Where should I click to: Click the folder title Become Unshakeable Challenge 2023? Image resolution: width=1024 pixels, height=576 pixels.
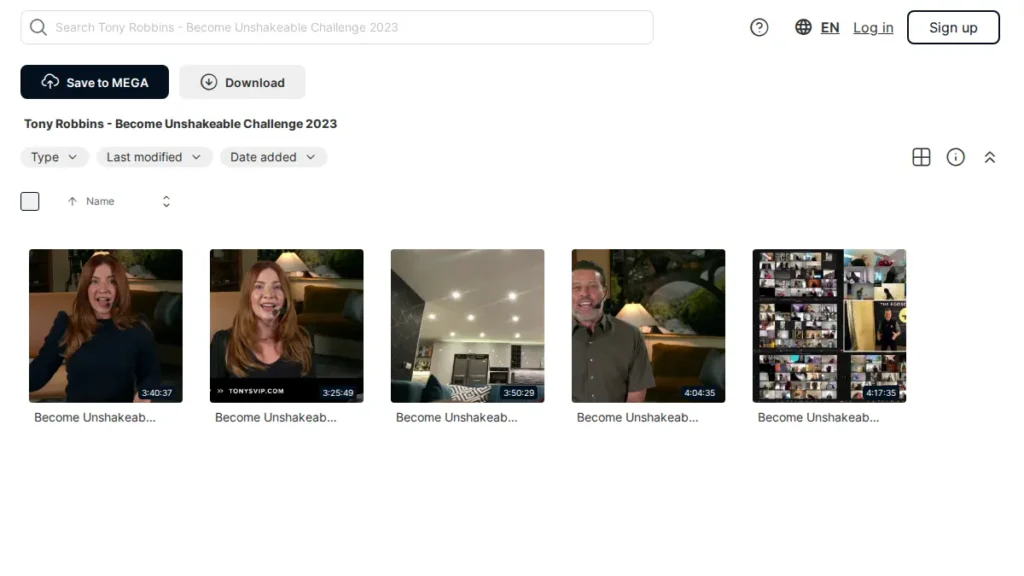pyautogui.click(x=180, y=124)
